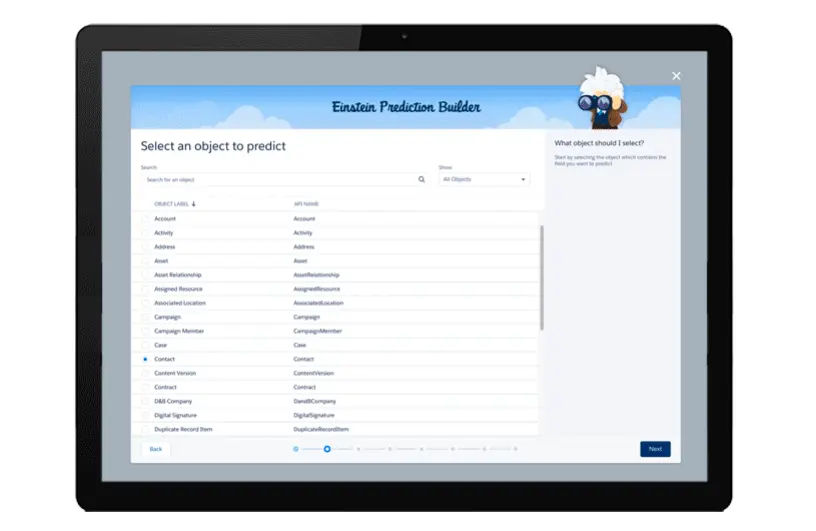Select the Associated Location radio button
Image resolution: width=816 pixels, height=531 pixels.
(x=145, y=303)
